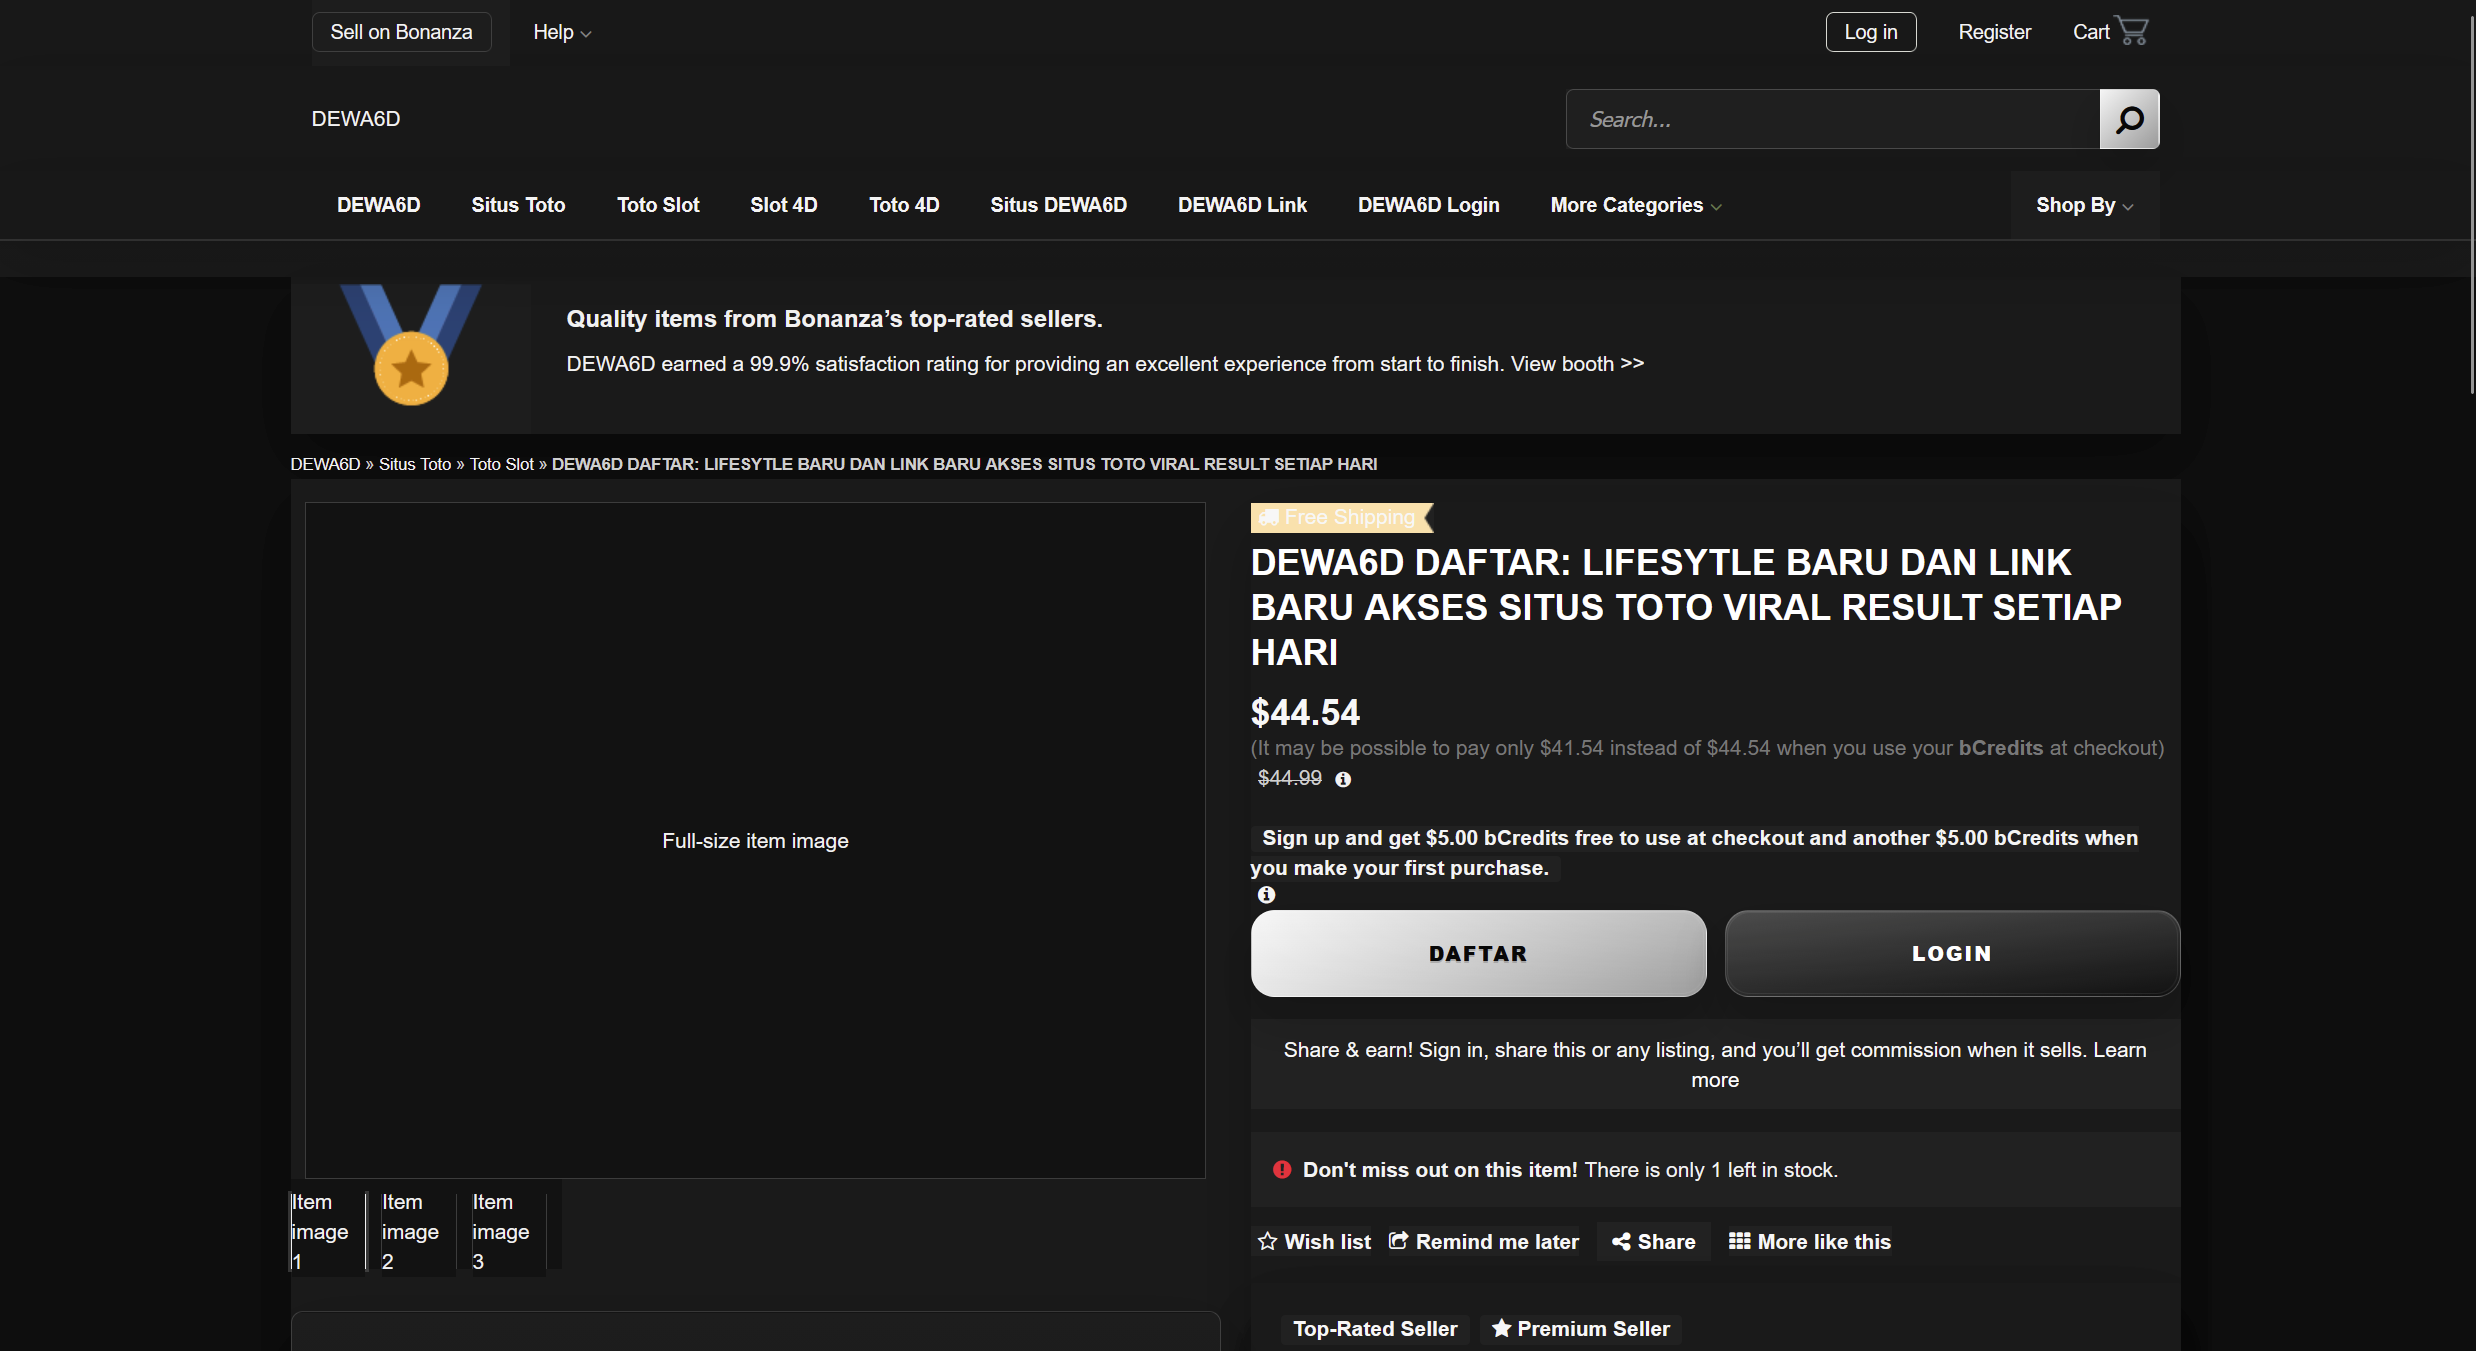Click the $44.54 price
Screen dimensions: 2476x1351
click(1305, 712)
